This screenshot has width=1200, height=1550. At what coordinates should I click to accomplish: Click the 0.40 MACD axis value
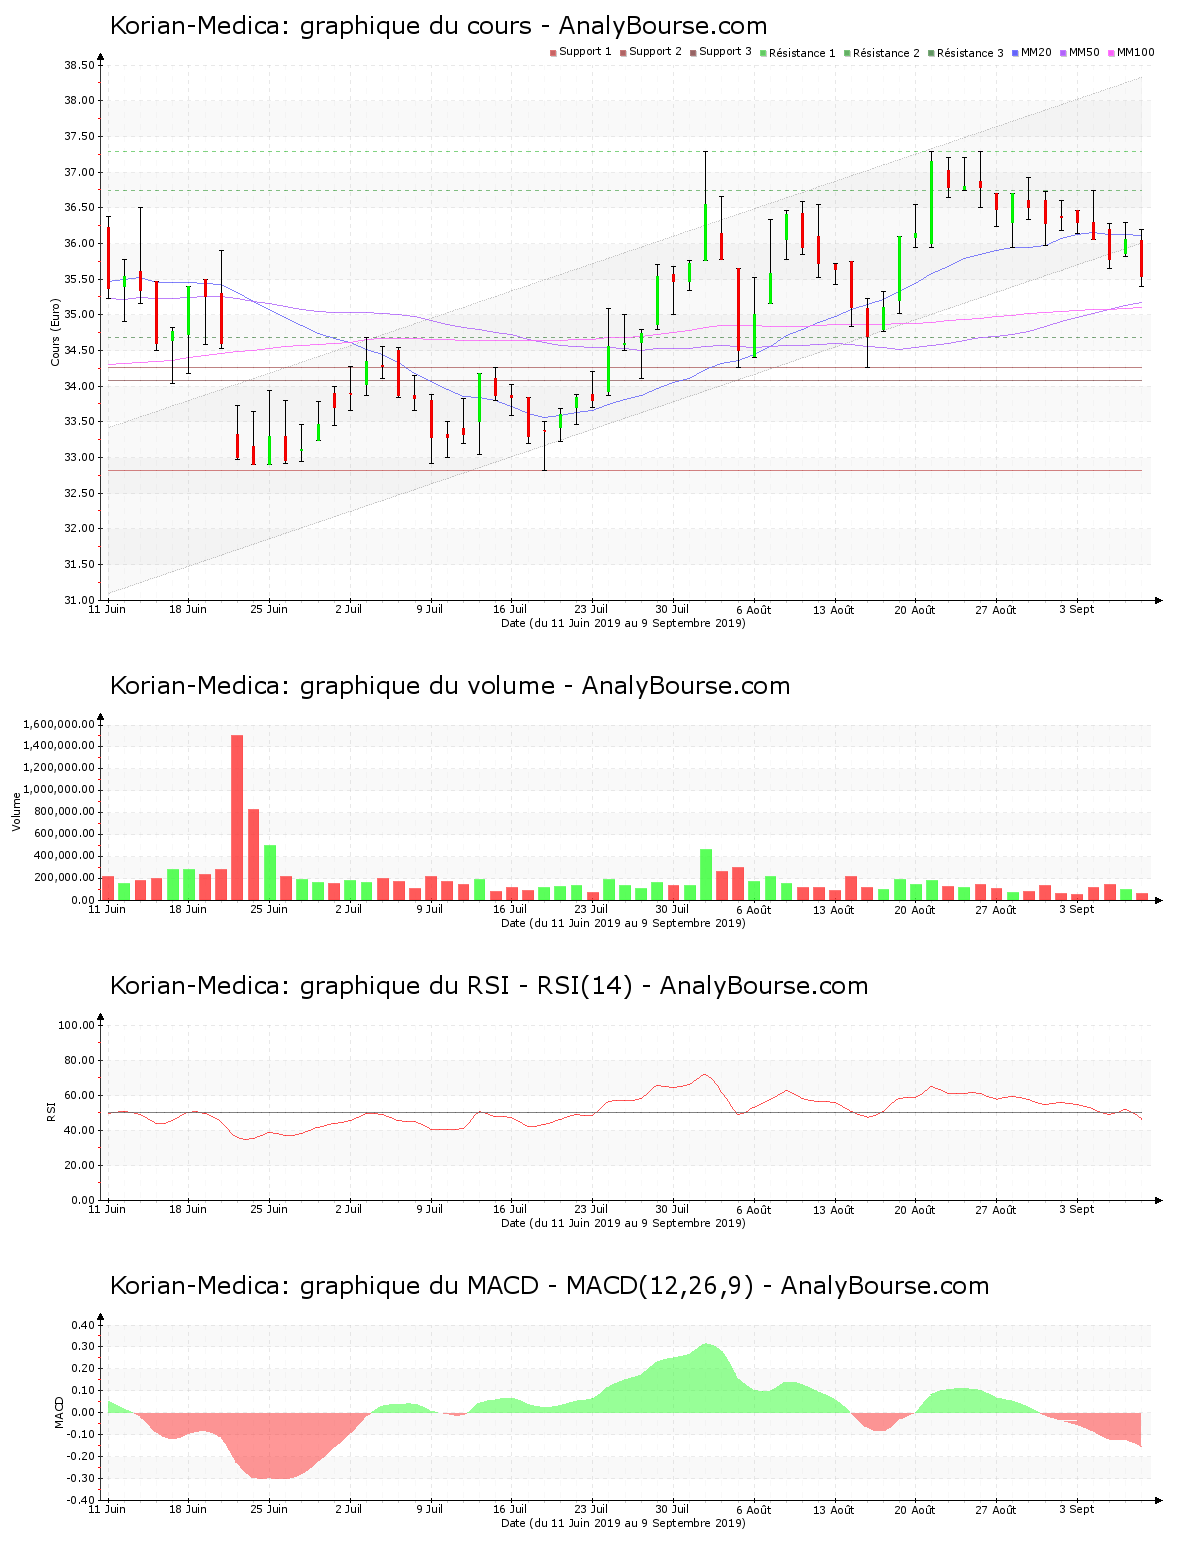84,1325
